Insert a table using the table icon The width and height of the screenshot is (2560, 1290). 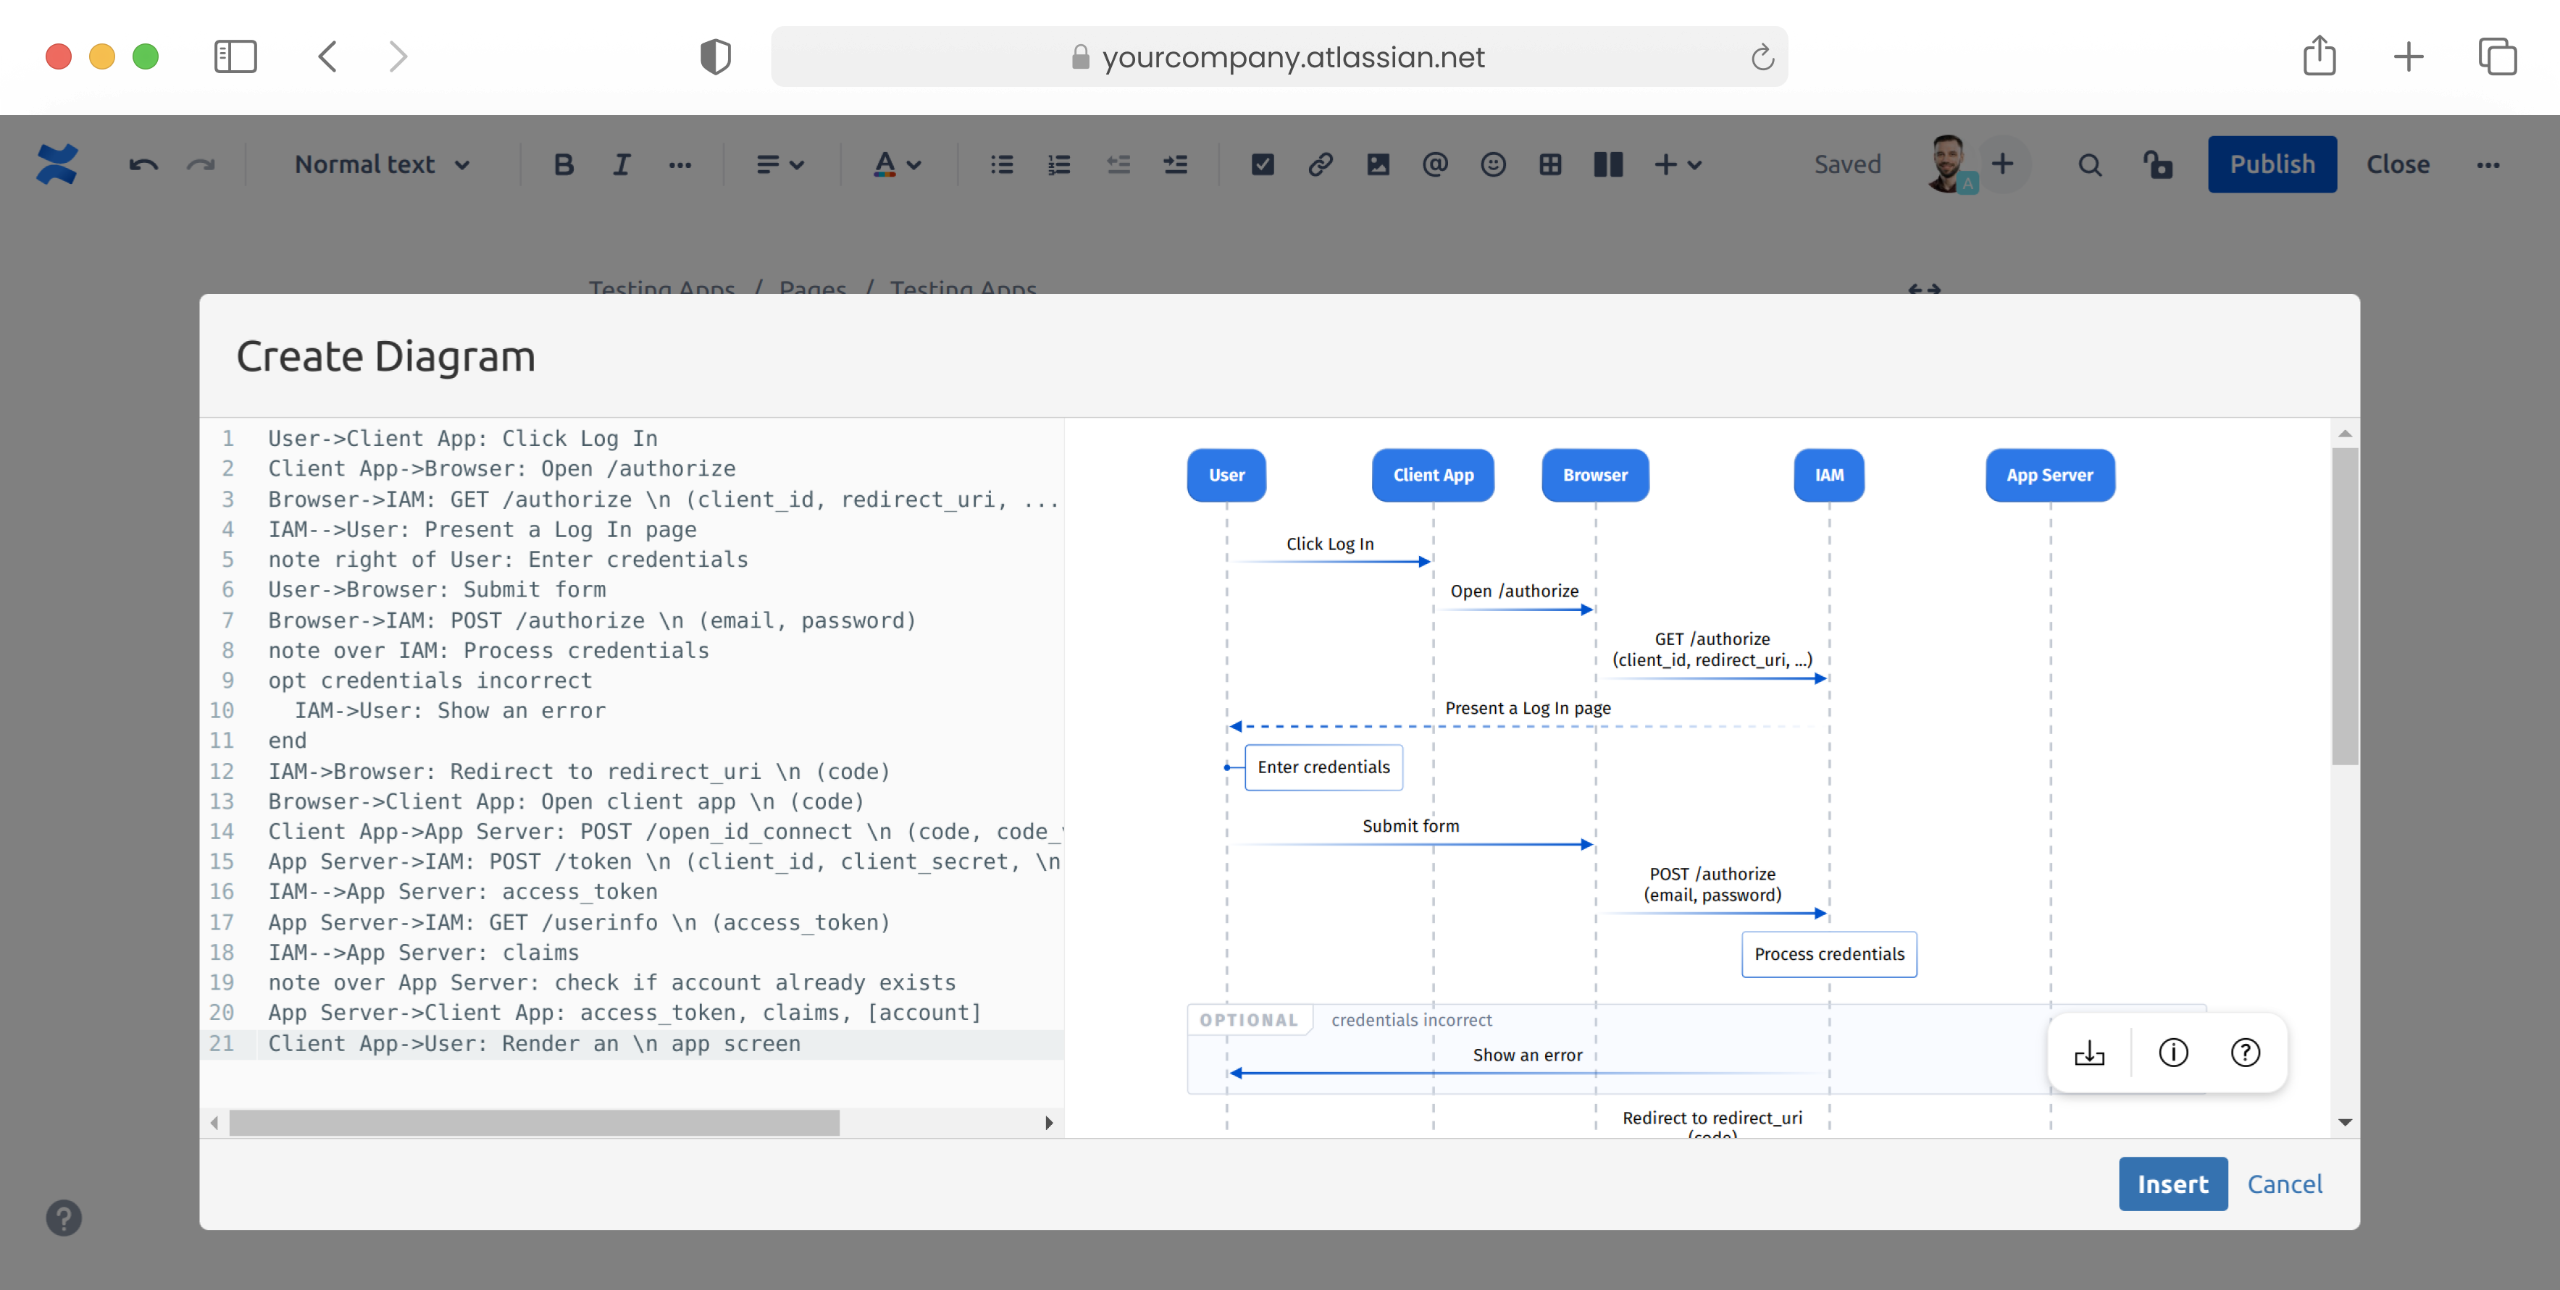[x=1550, y=164]
